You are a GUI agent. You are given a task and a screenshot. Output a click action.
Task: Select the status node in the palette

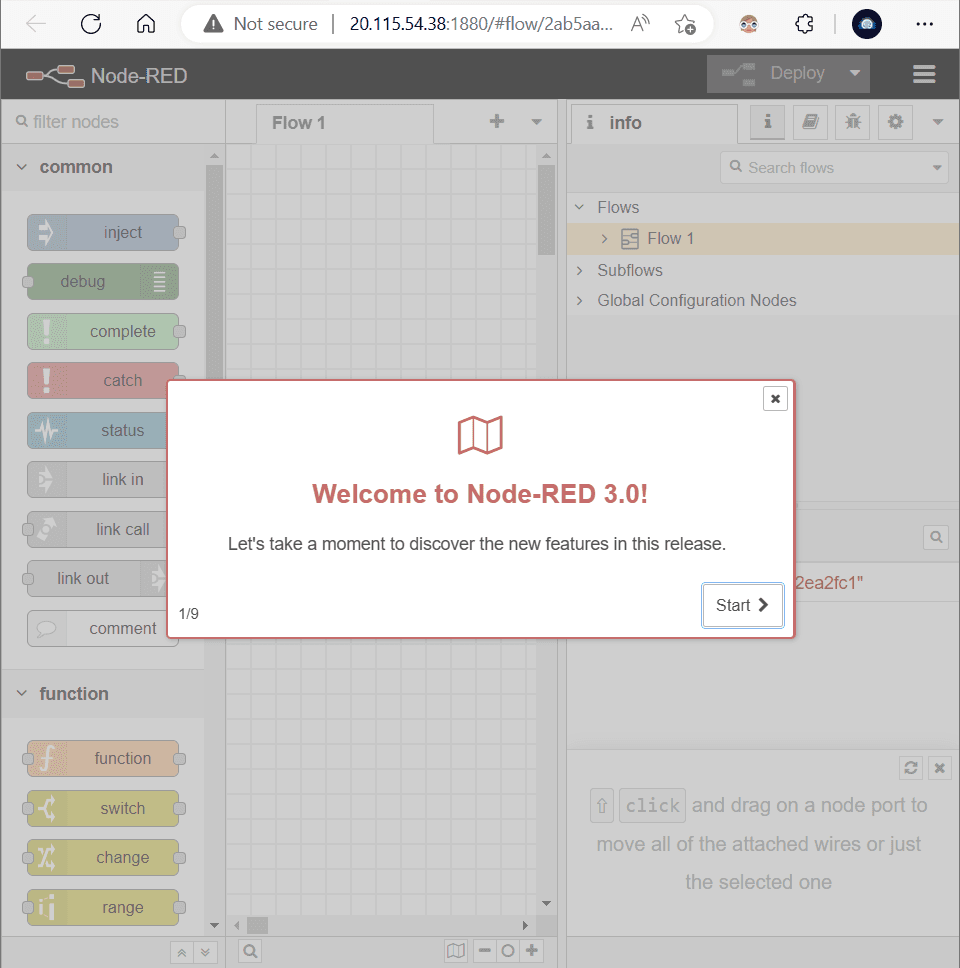click(97, 430)
